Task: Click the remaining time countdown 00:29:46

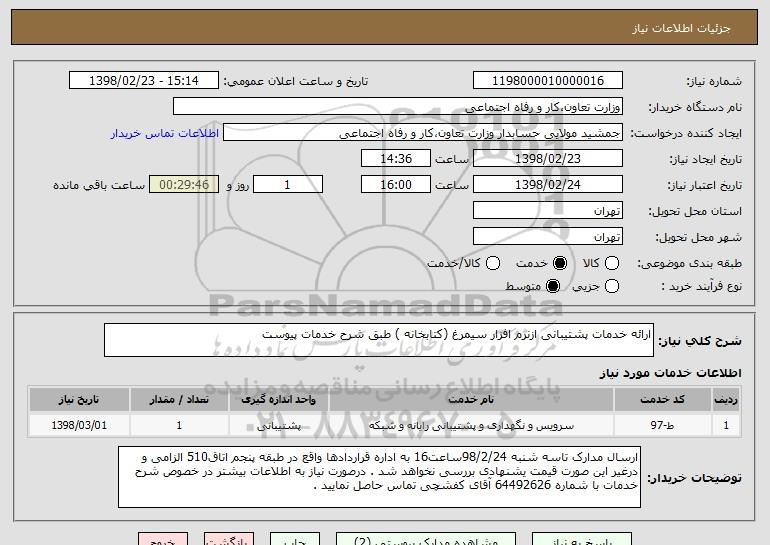Action: 184,185
